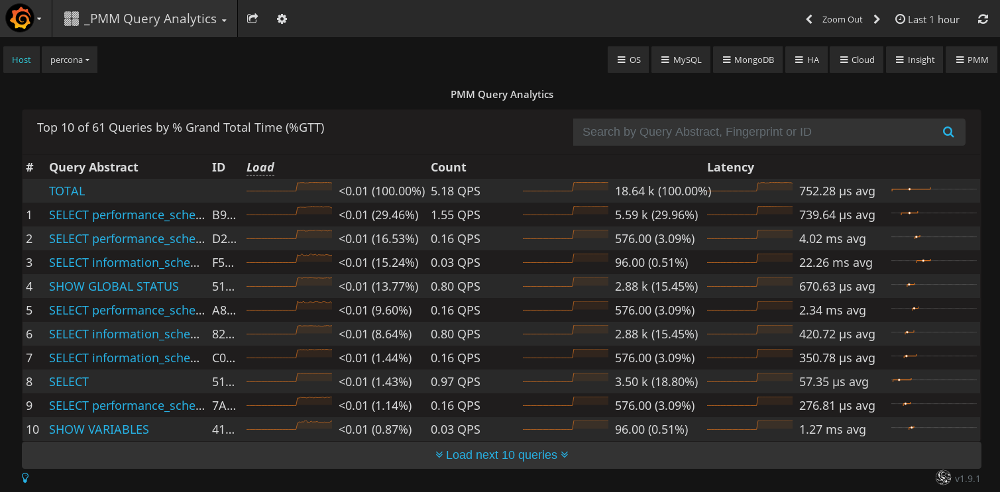Sort by the Load column header
The image size is (1000, 492).
(260, 168)
